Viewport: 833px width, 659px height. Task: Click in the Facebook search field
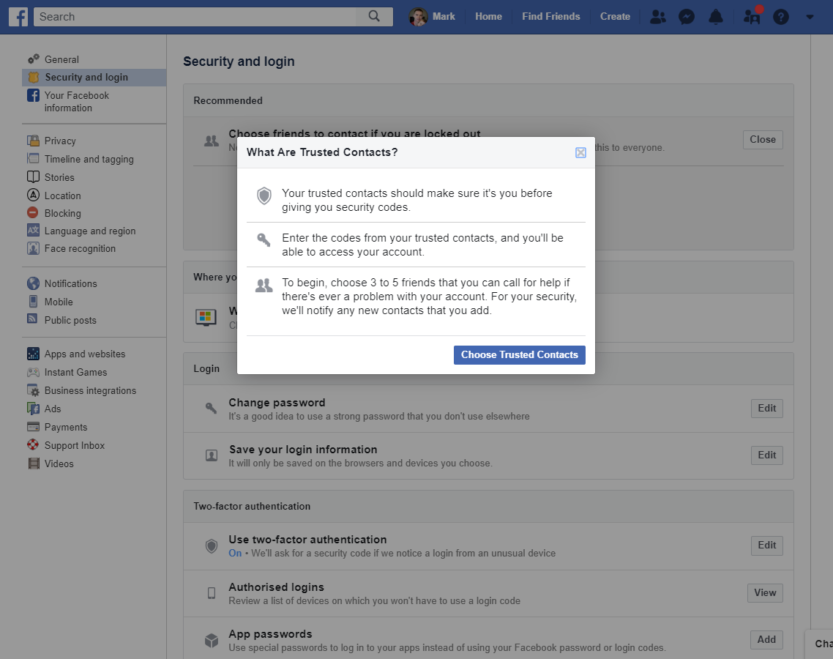(x=202, y=16)
